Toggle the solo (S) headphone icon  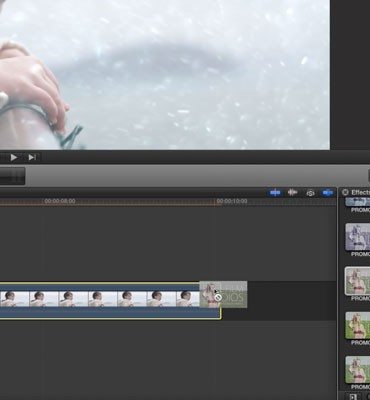(310, 193)
